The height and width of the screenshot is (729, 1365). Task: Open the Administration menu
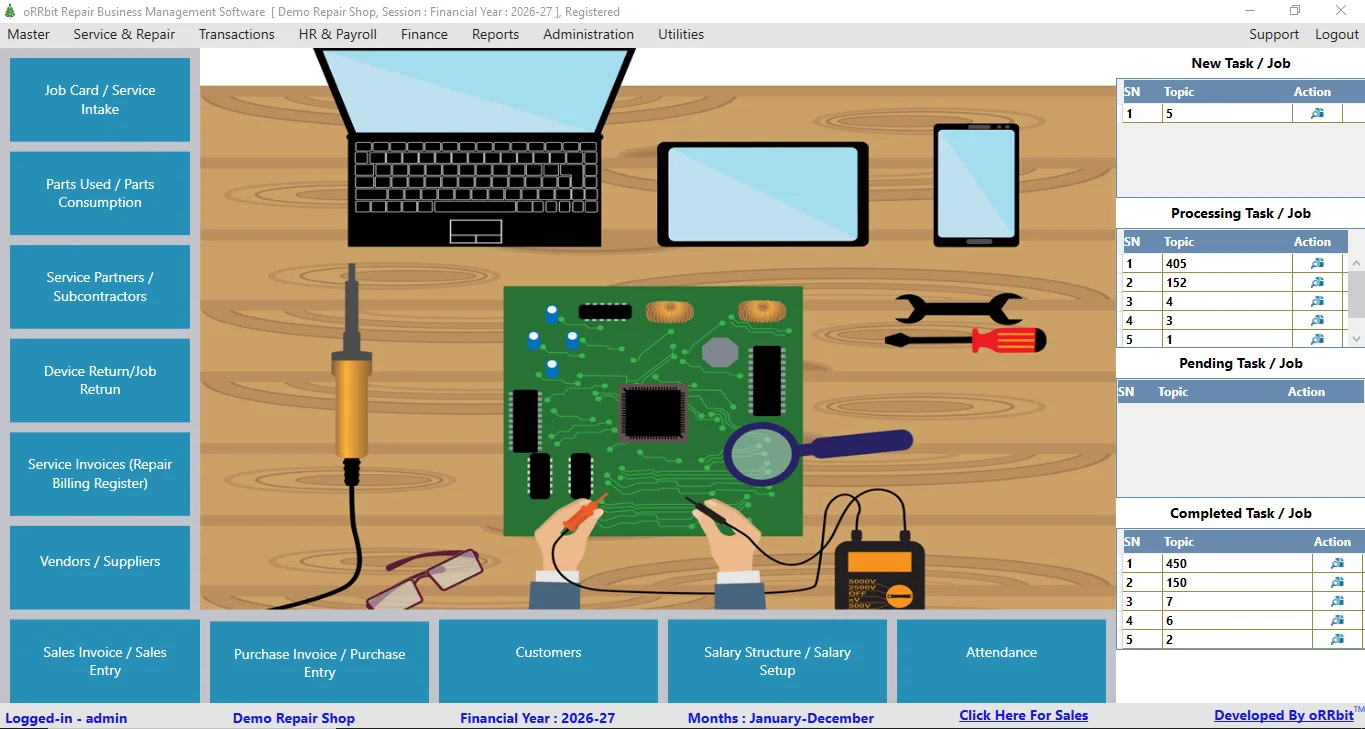coord(588,34)
